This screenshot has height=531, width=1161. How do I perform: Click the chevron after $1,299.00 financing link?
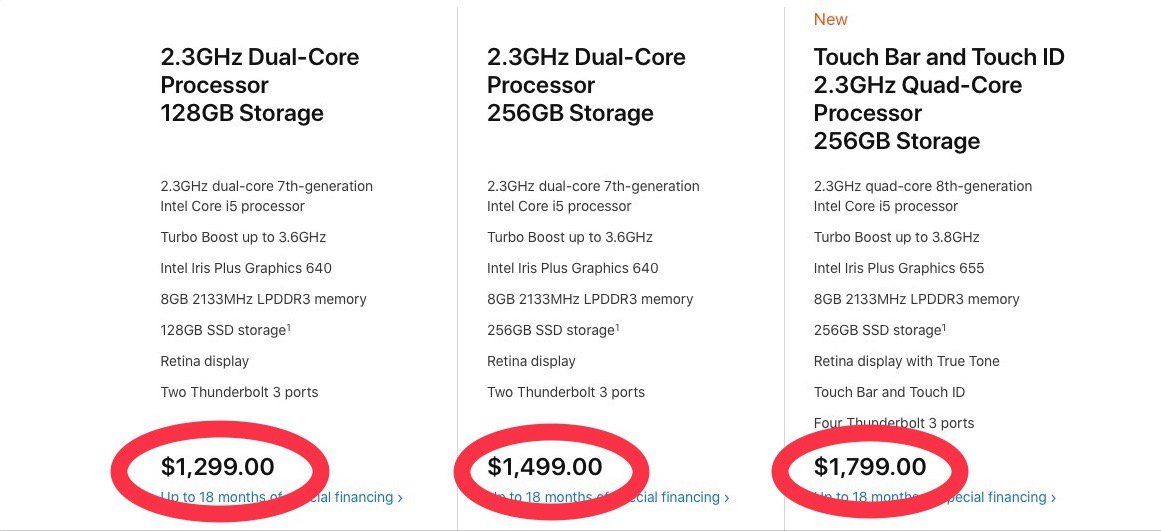tap(400, 498)
